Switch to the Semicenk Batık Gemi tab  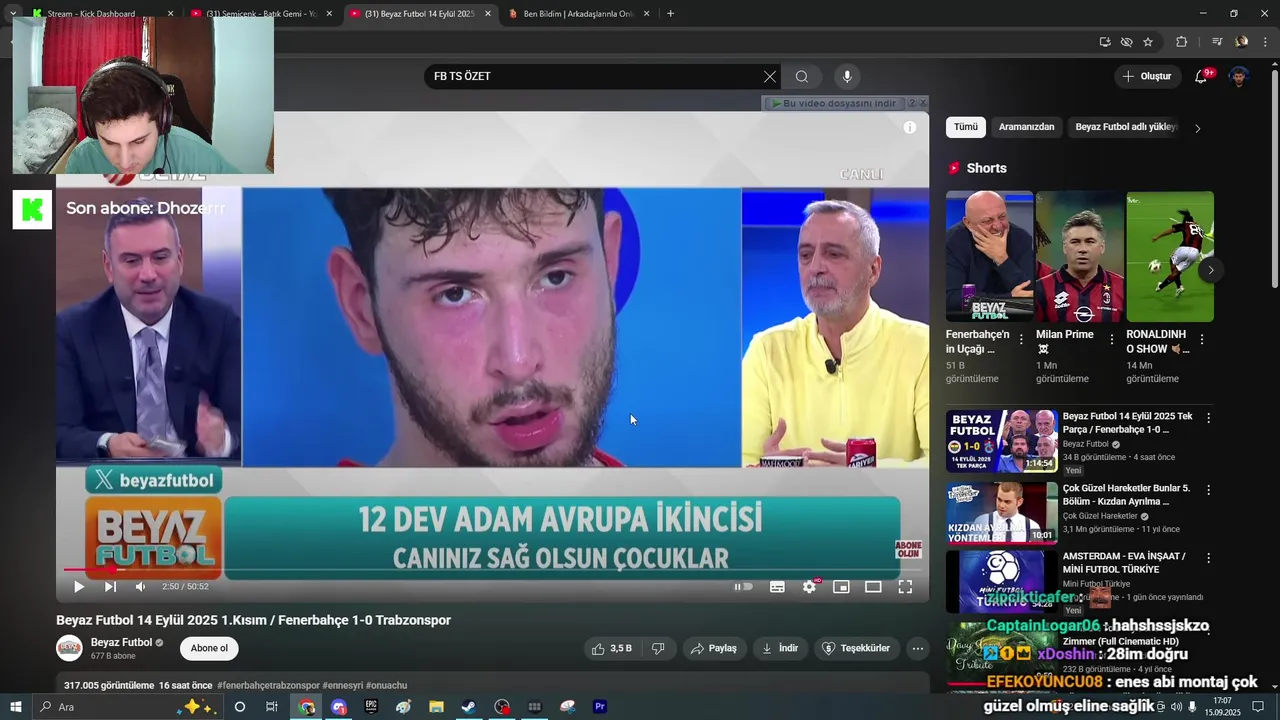coord(260,14)
